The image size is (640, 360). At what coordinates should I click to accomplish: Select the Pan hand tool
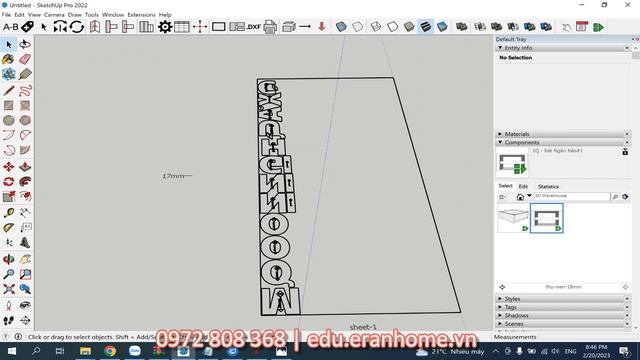[x=25, y=259]
